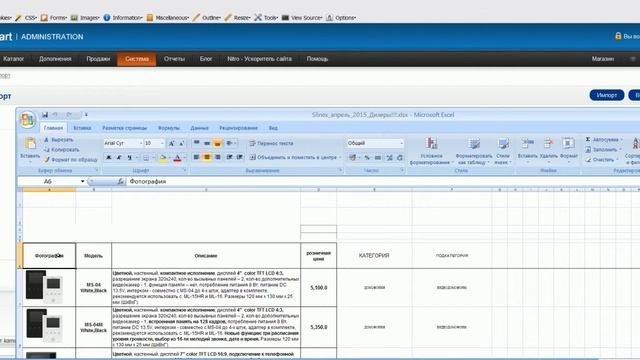
Task: Toggle Wrap Text (Перенос текста)
Action: pos(271,143)
